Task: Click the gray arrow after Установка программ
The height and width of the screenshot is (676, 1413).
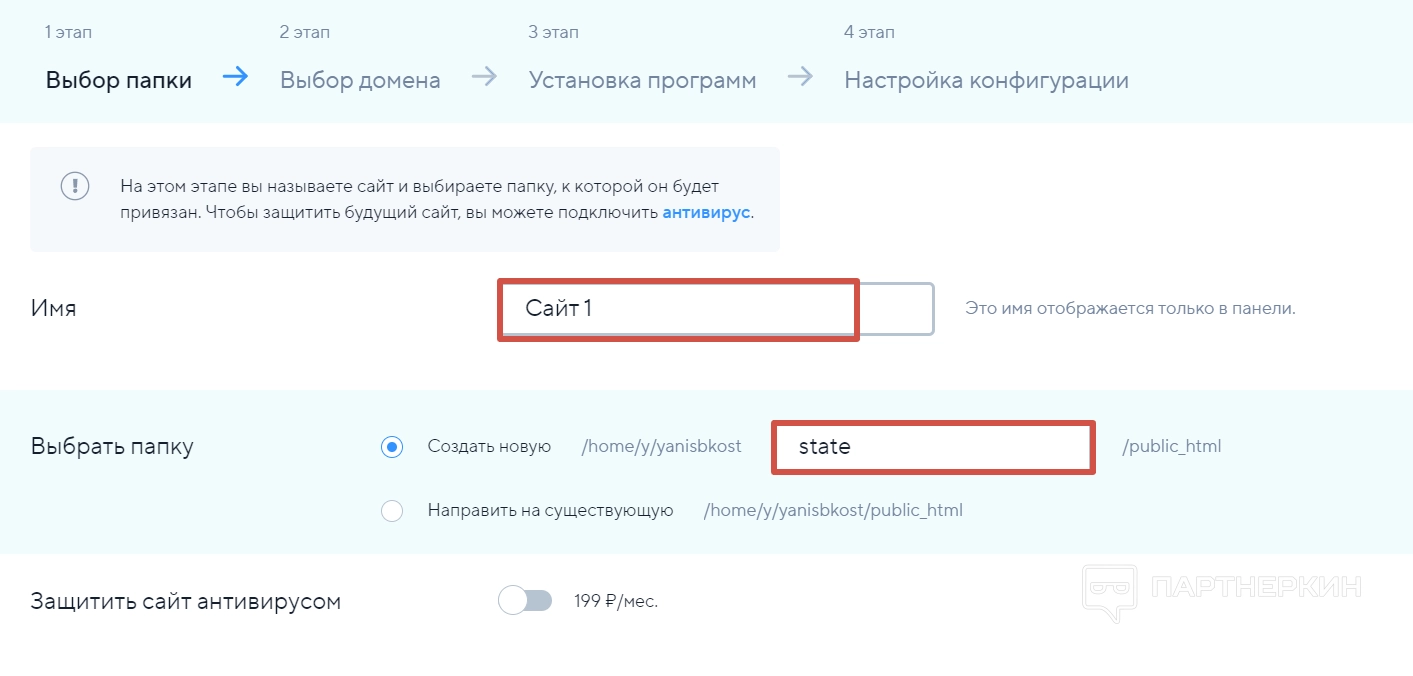Action: [x=800, y=78]
